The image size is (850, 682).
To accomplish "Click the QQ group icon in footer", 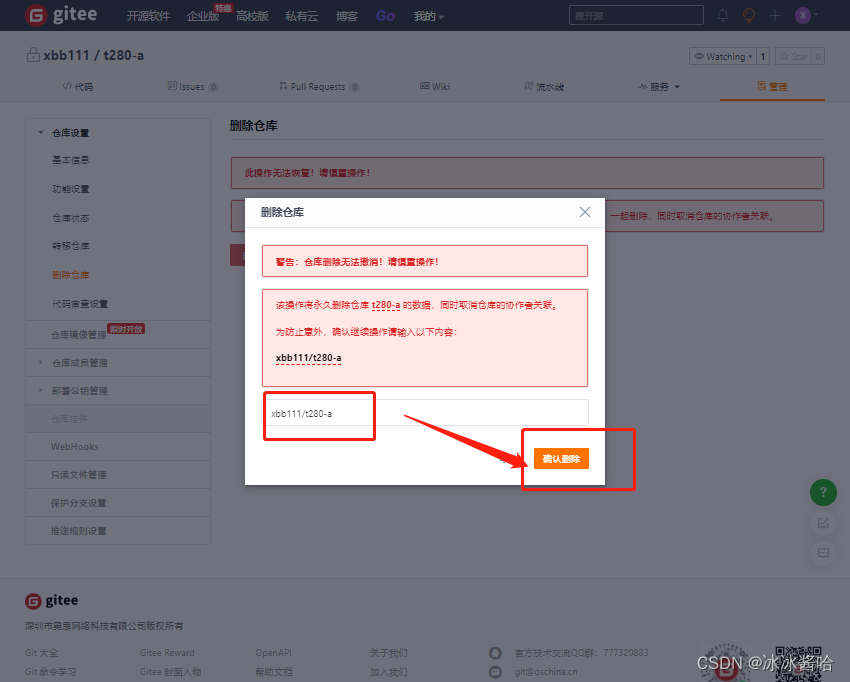I will click(495, 653).
